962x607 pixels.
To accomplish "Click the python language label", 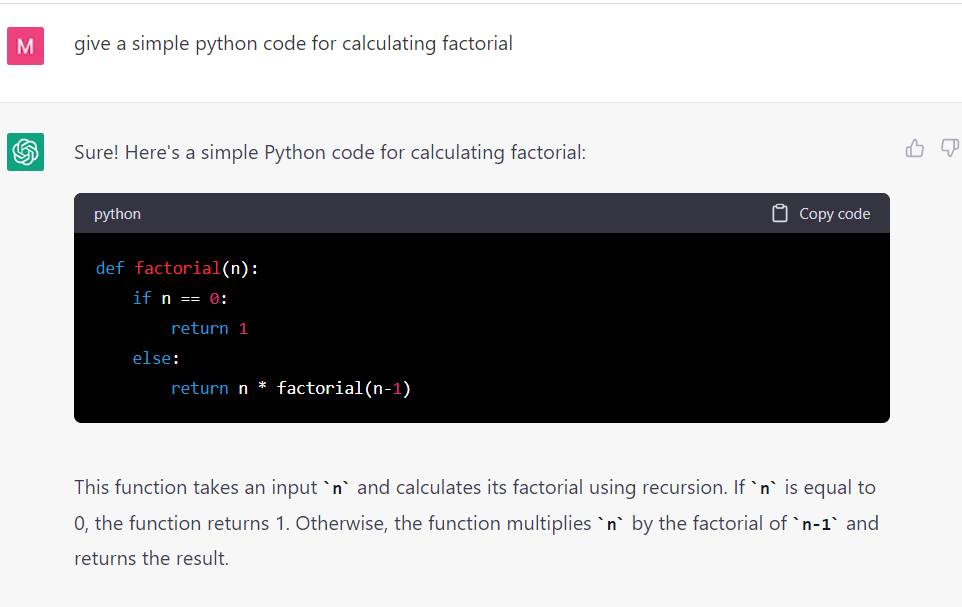I will [117, 214].
